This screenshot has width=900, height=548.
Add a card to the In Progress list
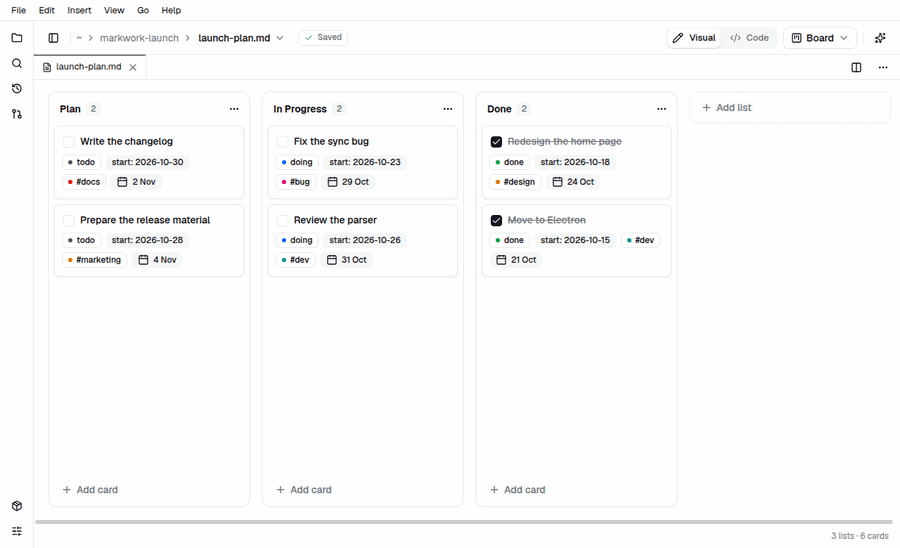[x=304, y=490]
